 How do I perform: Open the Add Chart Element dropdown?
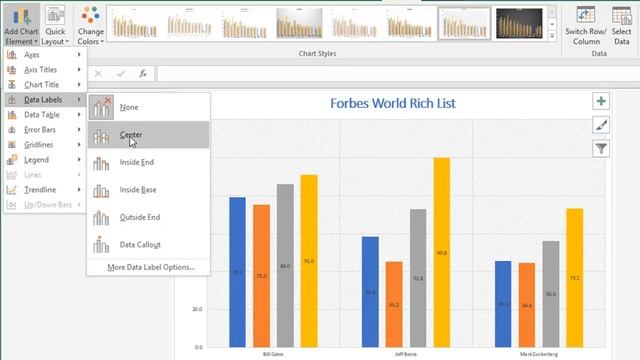tap(21, 25)
